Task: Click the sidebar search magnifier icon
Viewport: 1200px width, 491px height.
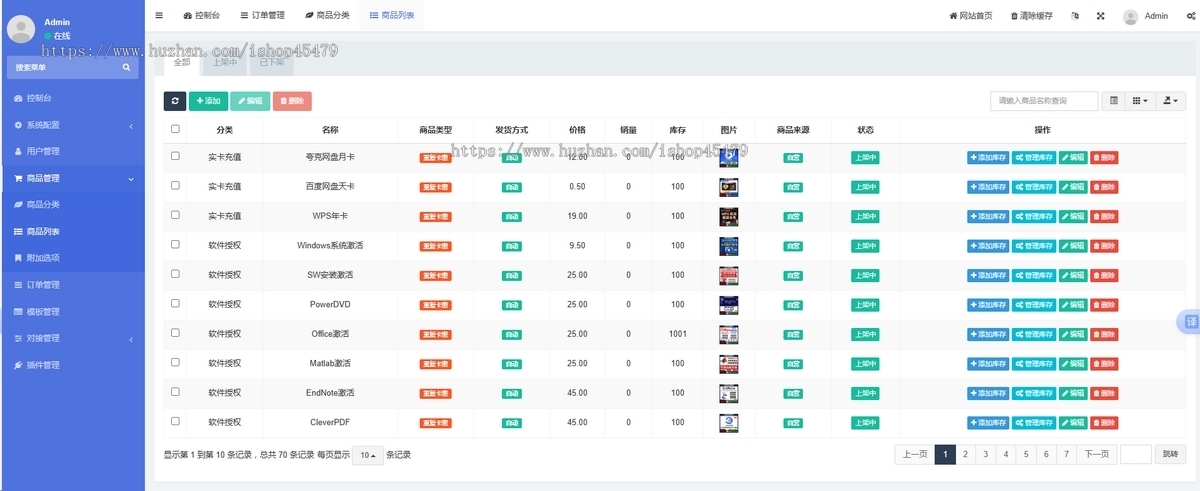Action: point(126,67)
